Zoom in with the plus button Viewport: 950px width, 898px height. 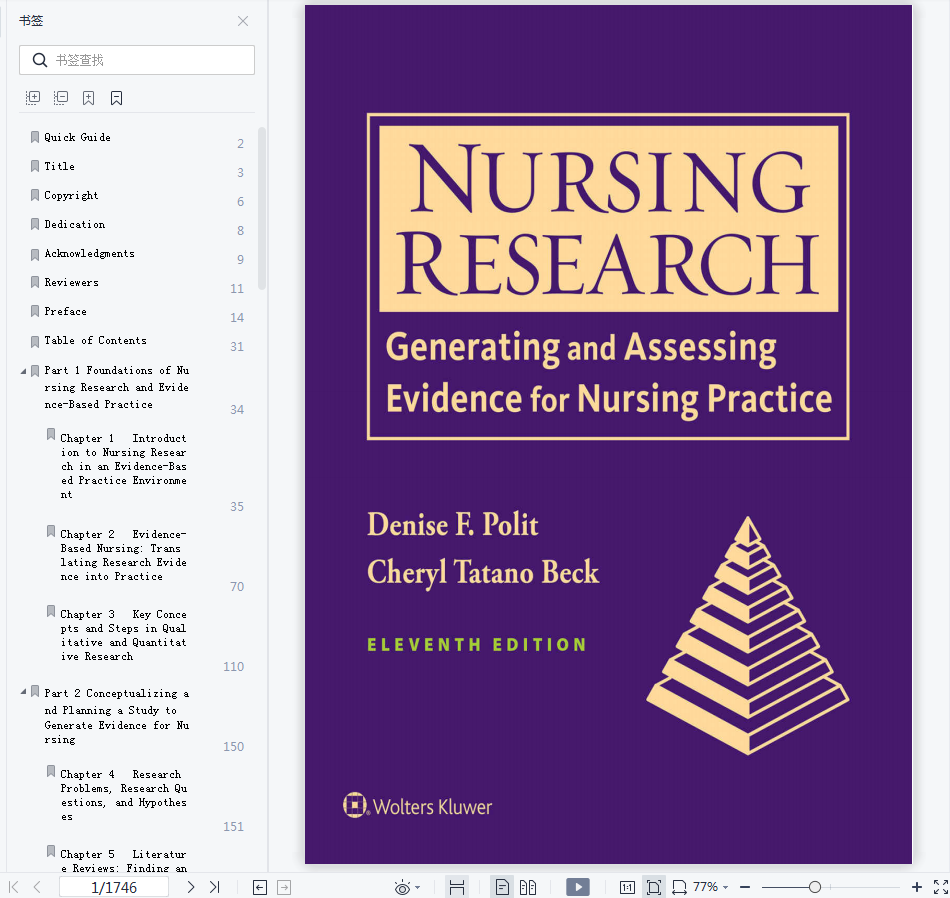tap(917, 887)
